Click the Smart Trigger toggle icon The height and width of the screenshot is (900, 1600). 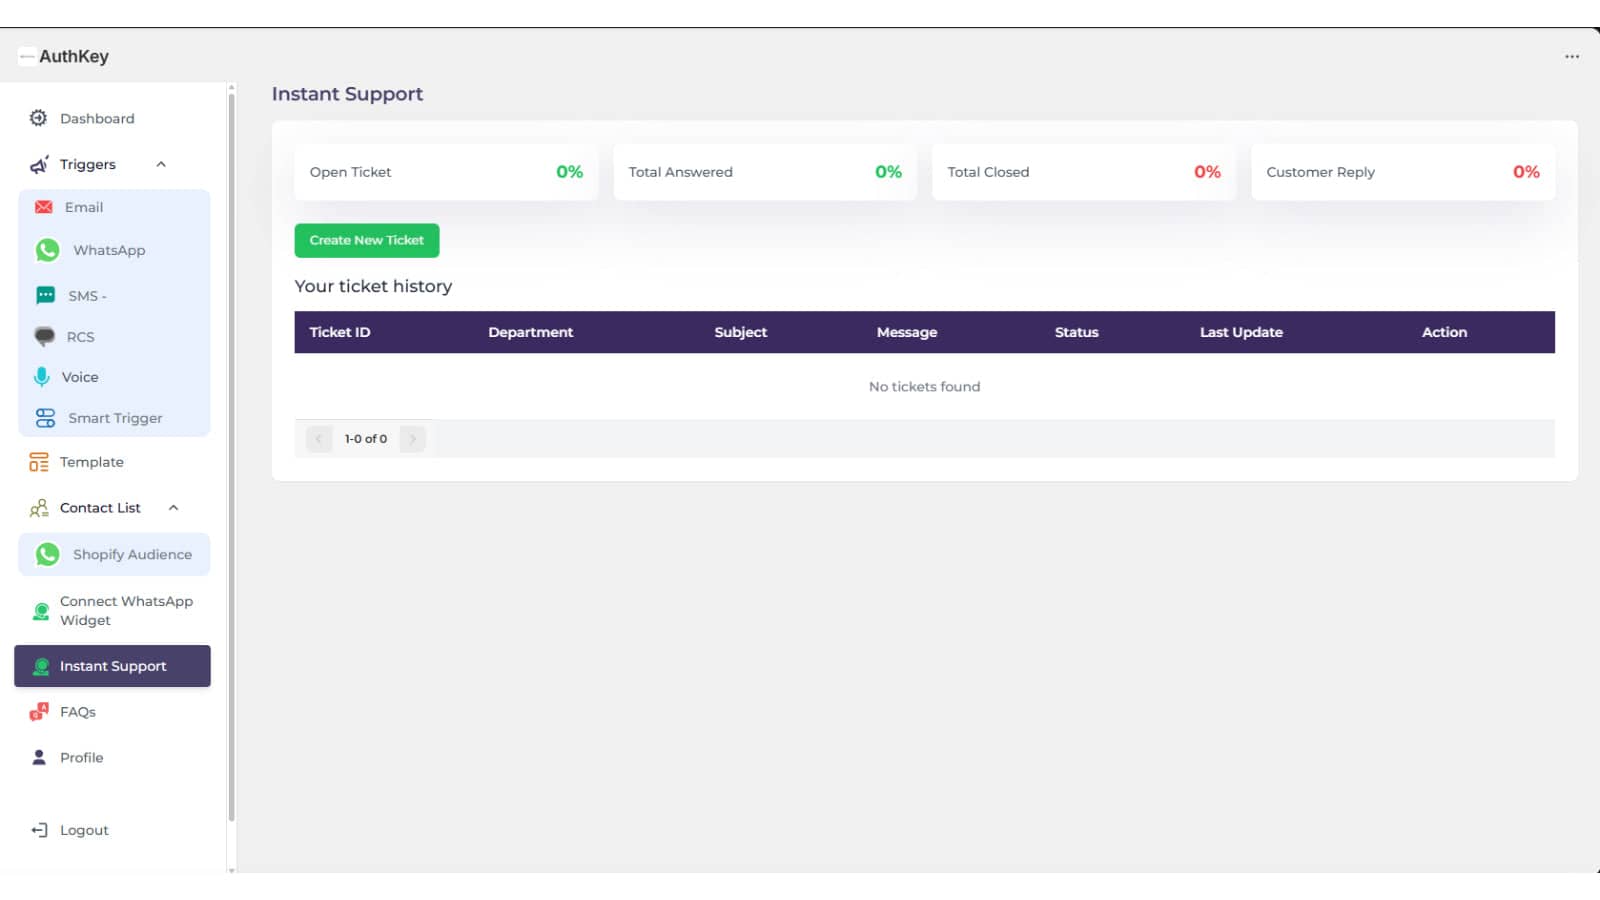point(45,418)
